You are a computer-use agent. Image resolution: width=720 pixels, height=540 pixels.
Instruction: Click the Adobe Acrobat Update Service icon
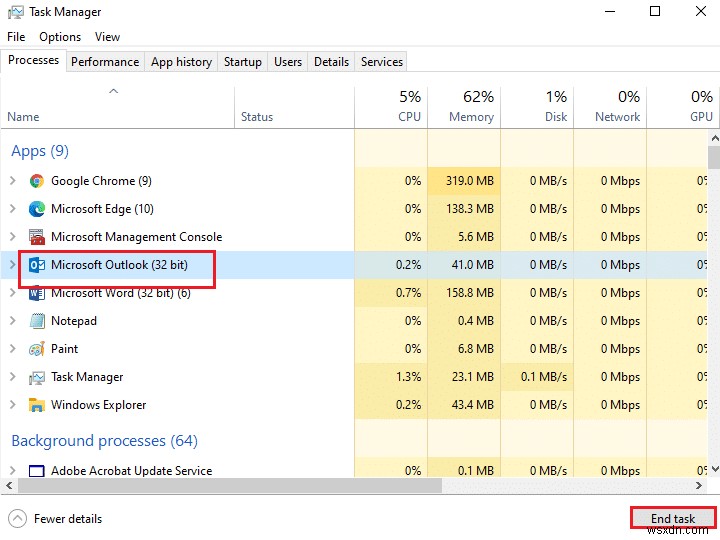pyautogui.click(x=37, y=471)
